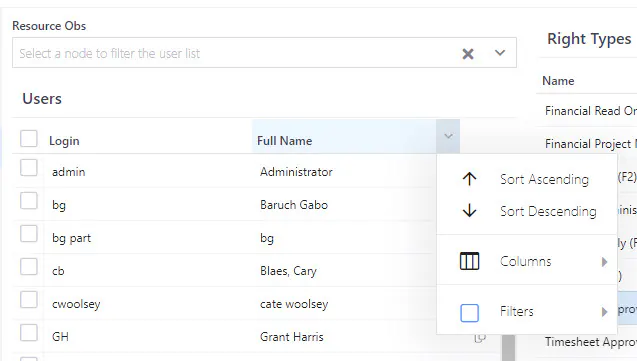637x361 pixels.
Task: Check the cwoolsey user row checkbox
Action: (29, 300)
